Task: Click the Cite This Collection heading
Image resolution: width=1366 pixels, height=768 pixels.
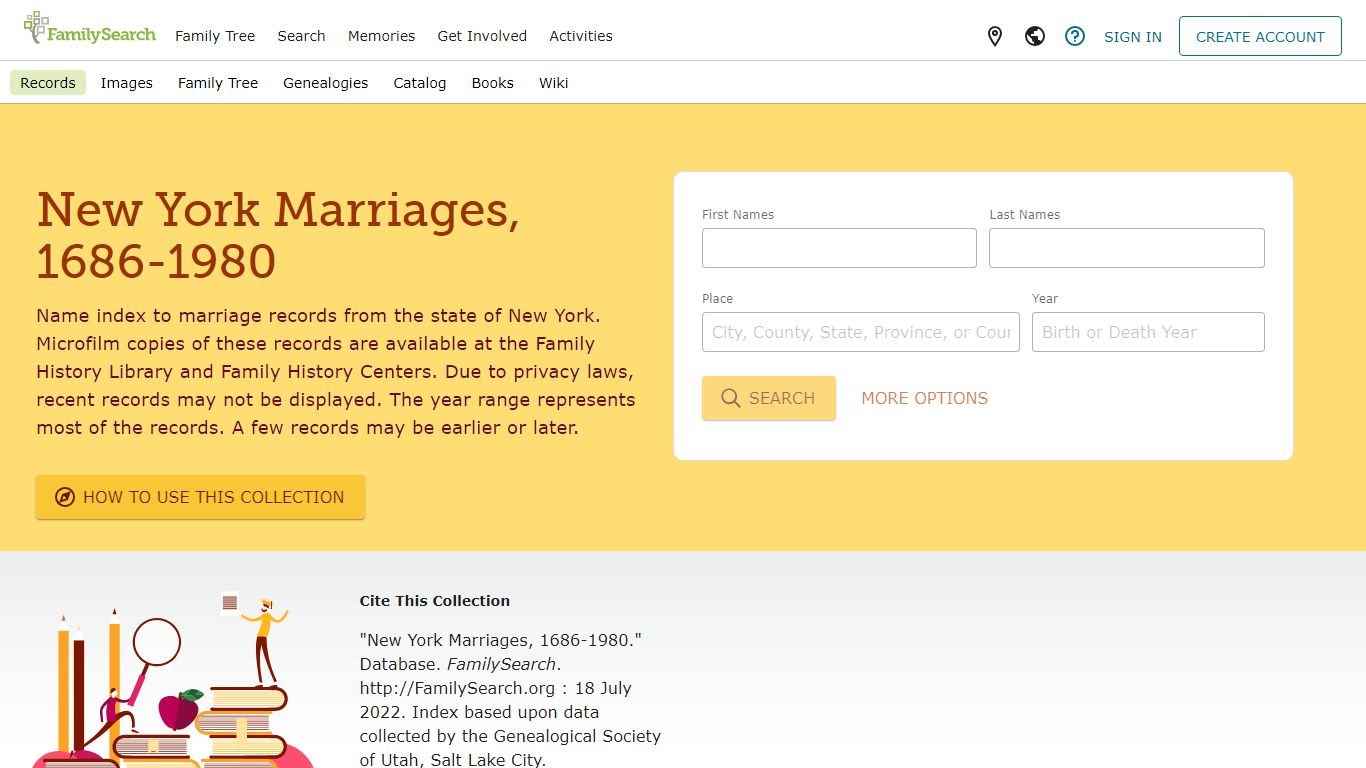Action: (x=435, y=601)
